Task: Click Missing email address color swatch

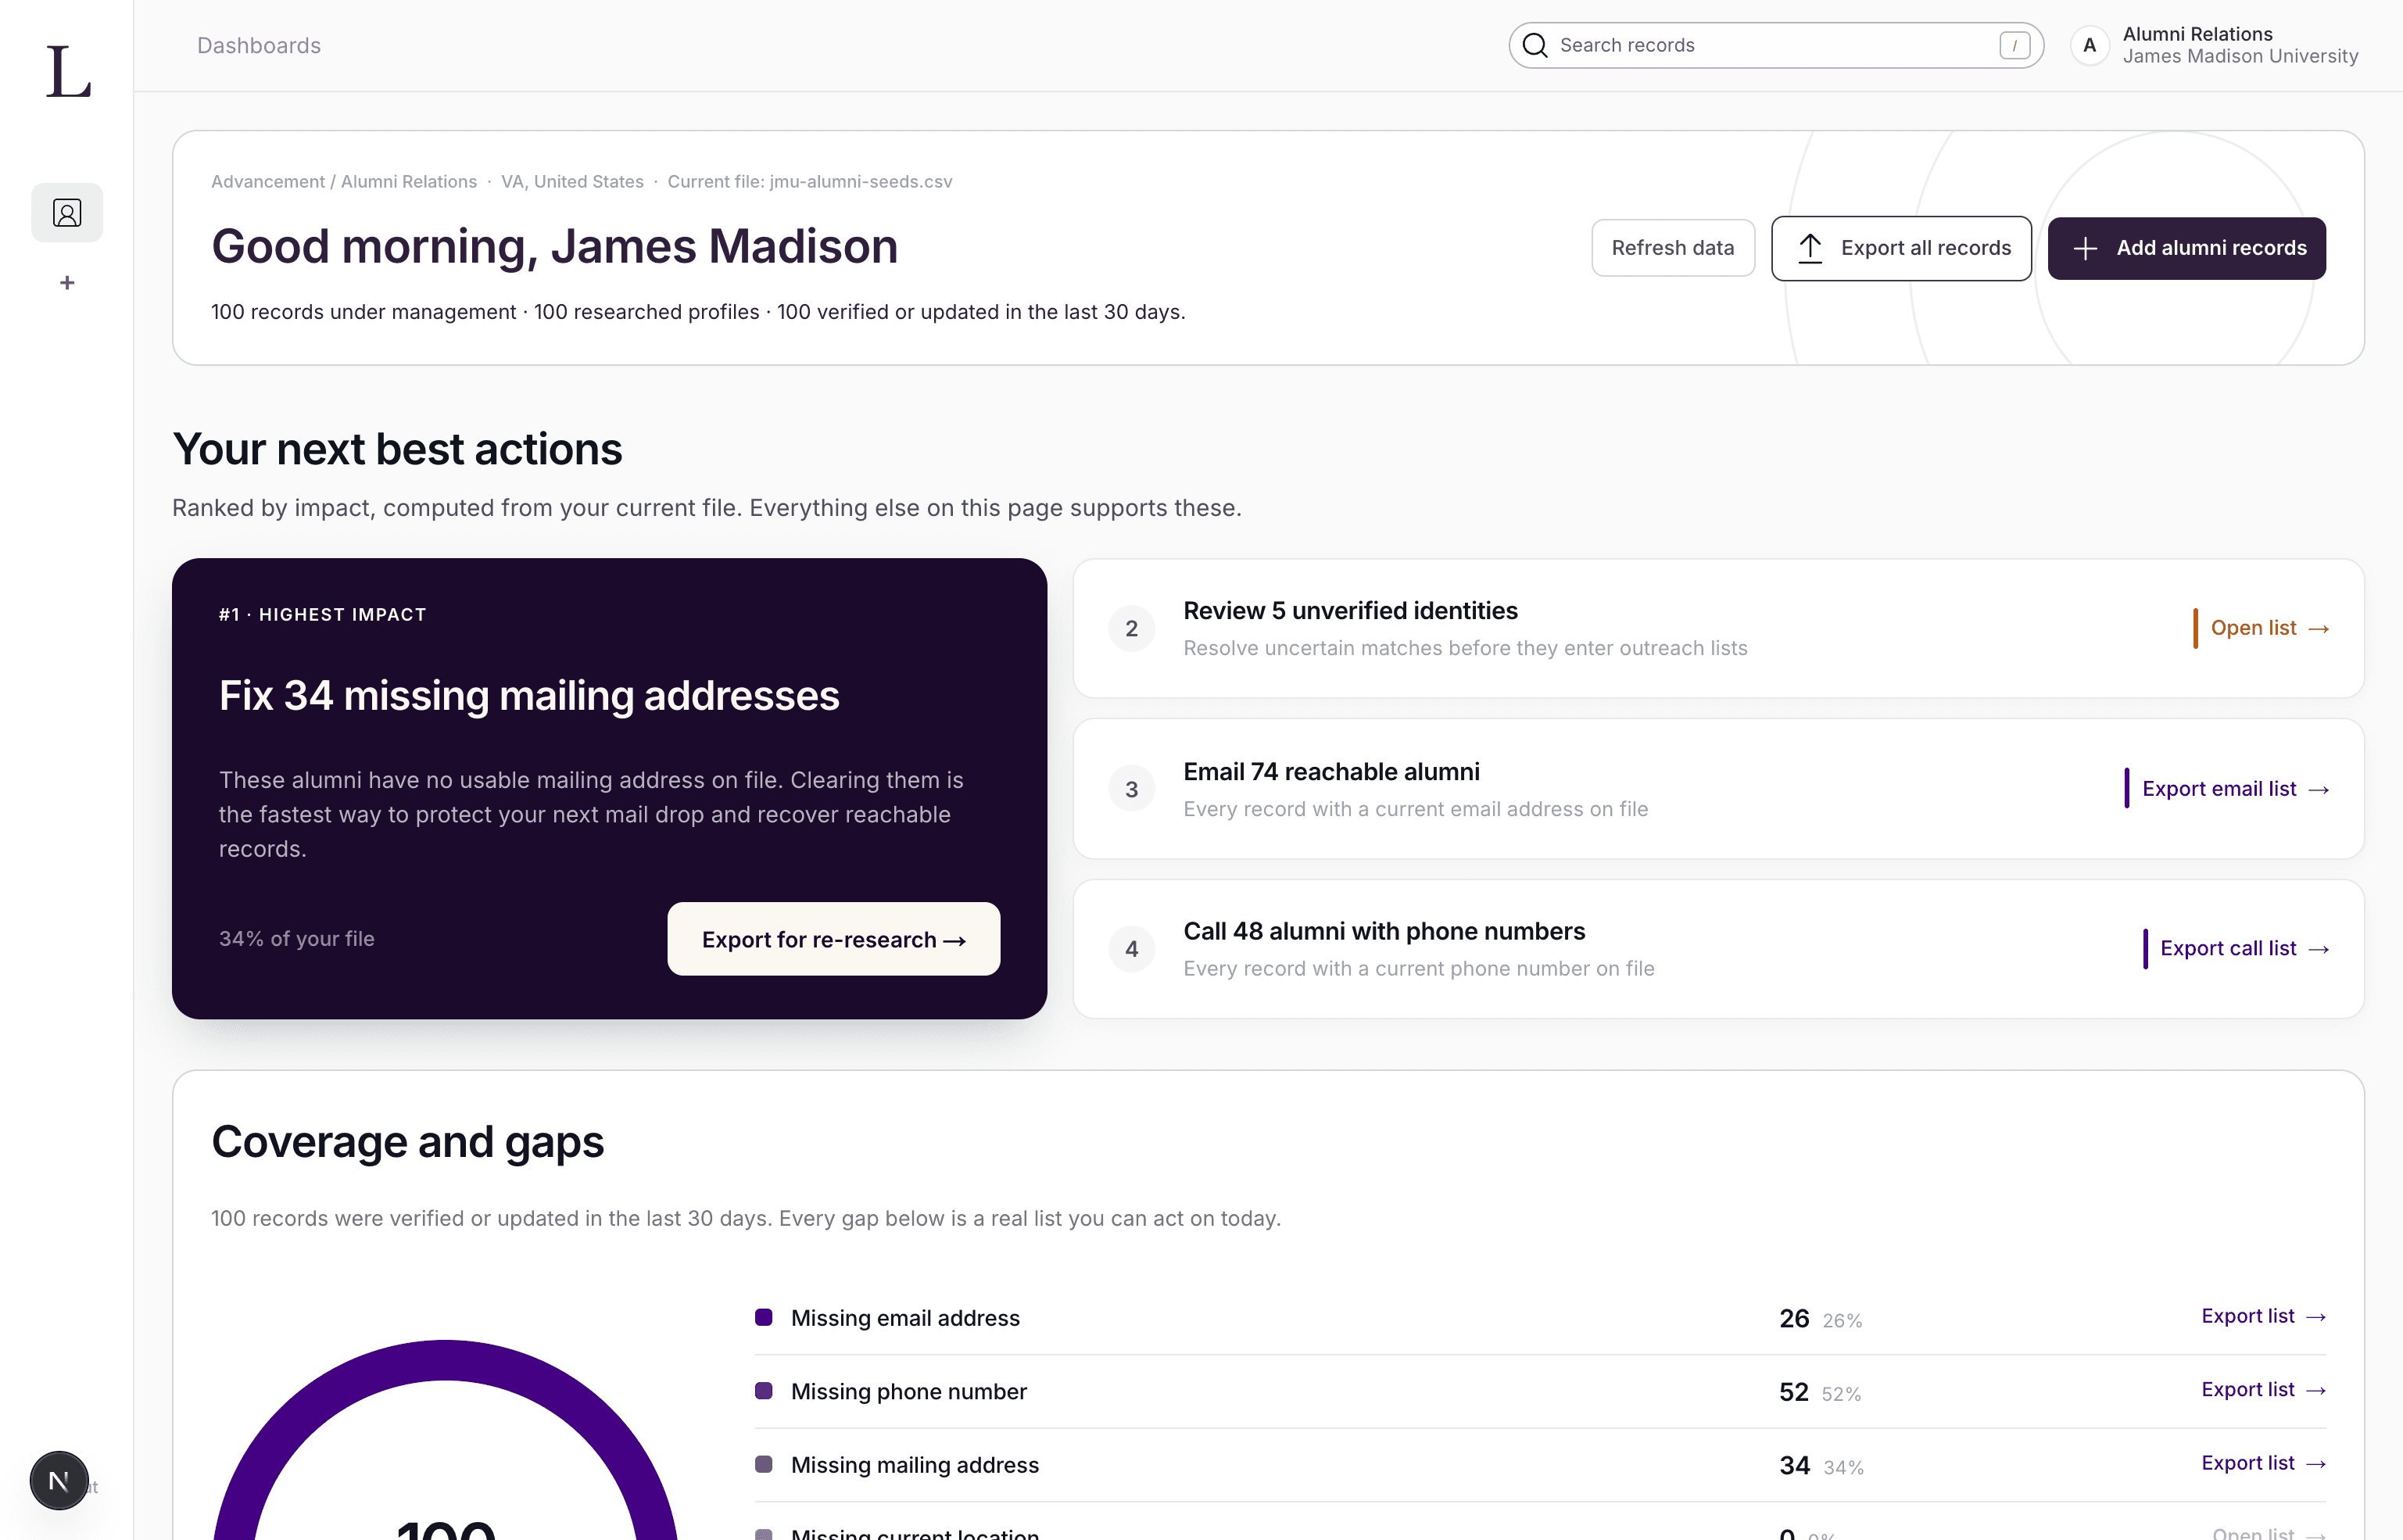Action: [x=763, y=1317]
